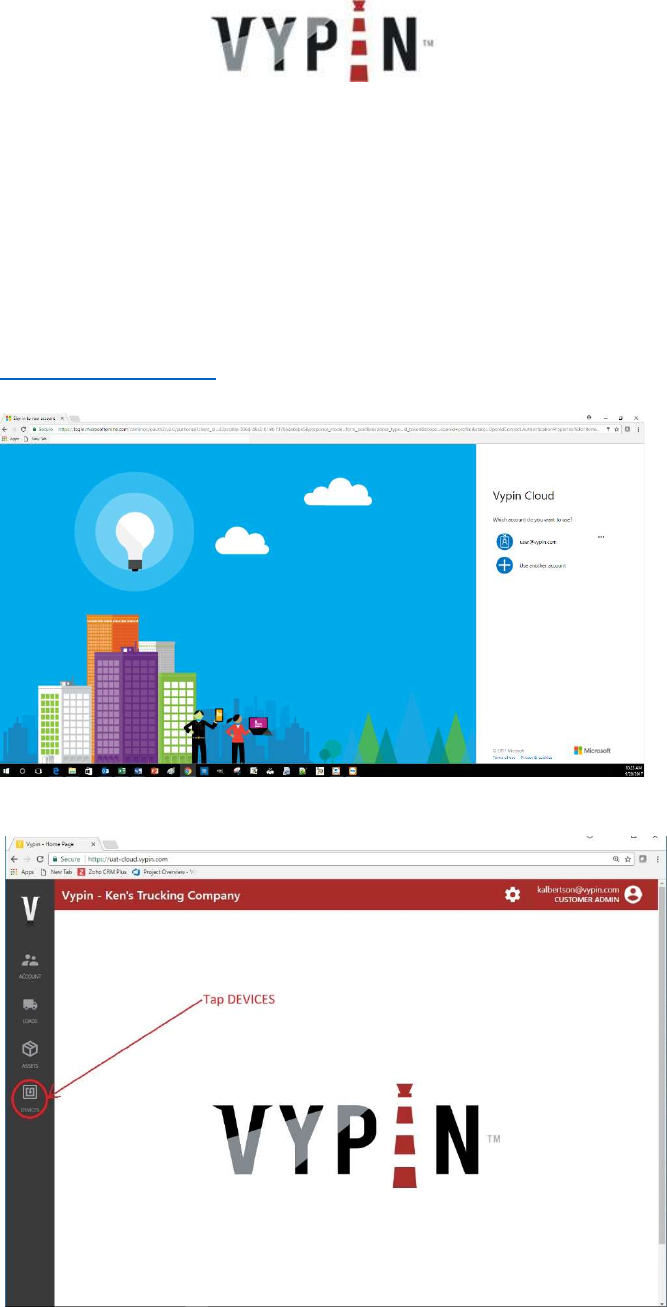Viewport: 667px width, 1307px height.
Task: Click the login.microsoftonline.com address bar
Action: 320,428
